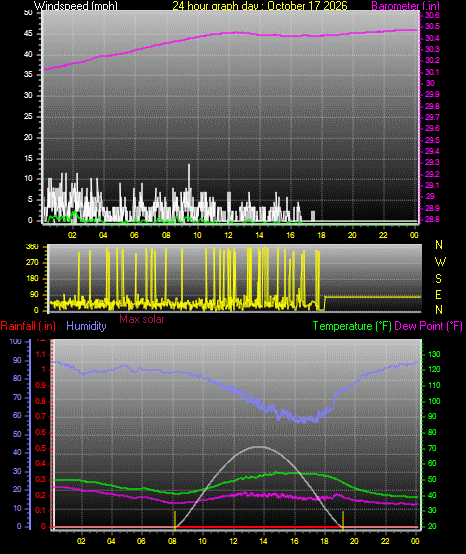Click wind direction axis value 360
Viewport: 466px width, 554px height.
[x=32, y=247]
